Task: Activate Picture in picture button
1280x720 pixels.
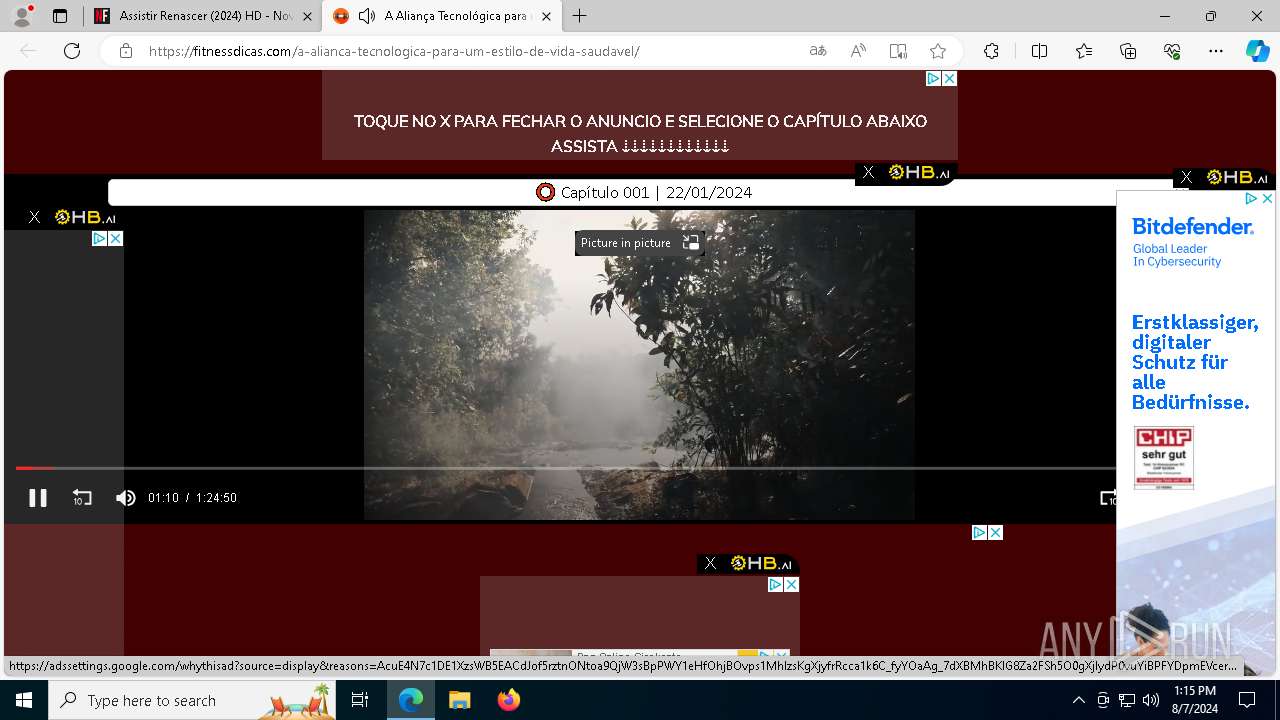Action: tap(640, 243)
